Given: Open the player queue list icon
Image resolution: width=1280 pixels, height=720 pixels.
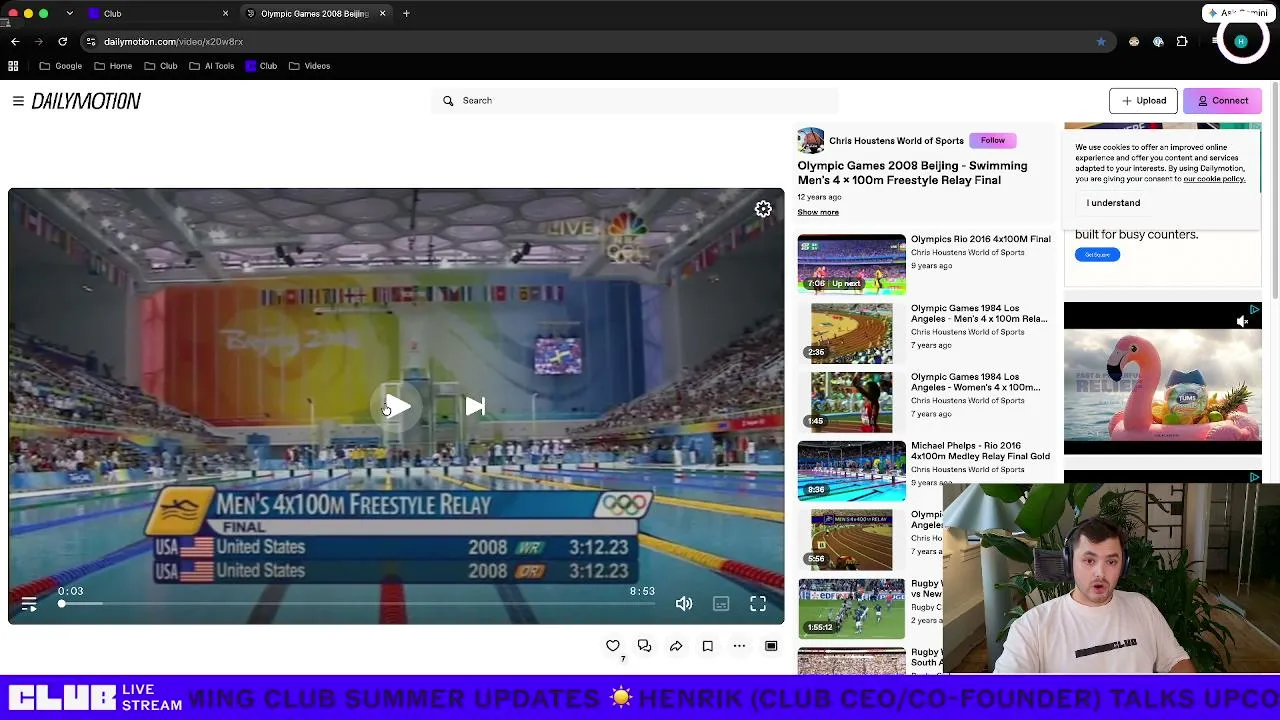Looking at the screenshot, I should tap(29, 604).
